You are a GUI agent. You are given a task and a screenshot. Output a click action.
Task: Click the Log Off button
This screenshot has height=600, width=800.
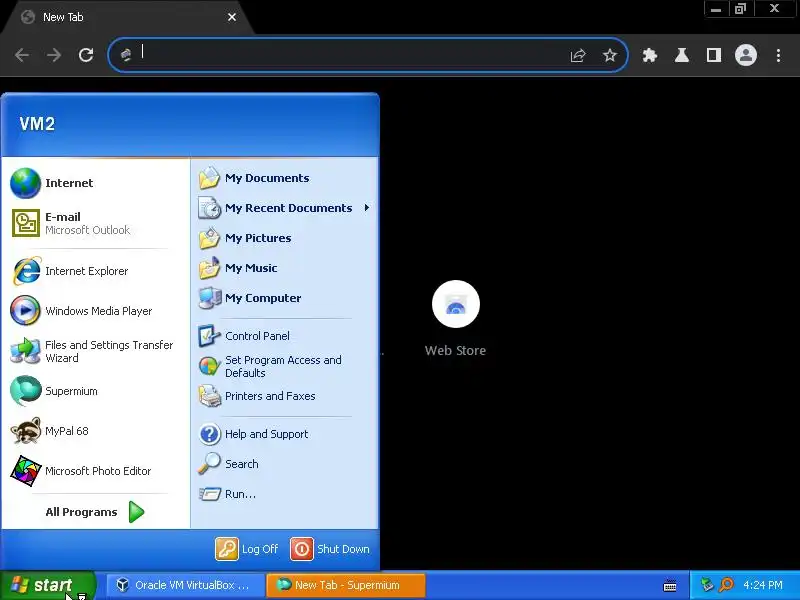247,549
